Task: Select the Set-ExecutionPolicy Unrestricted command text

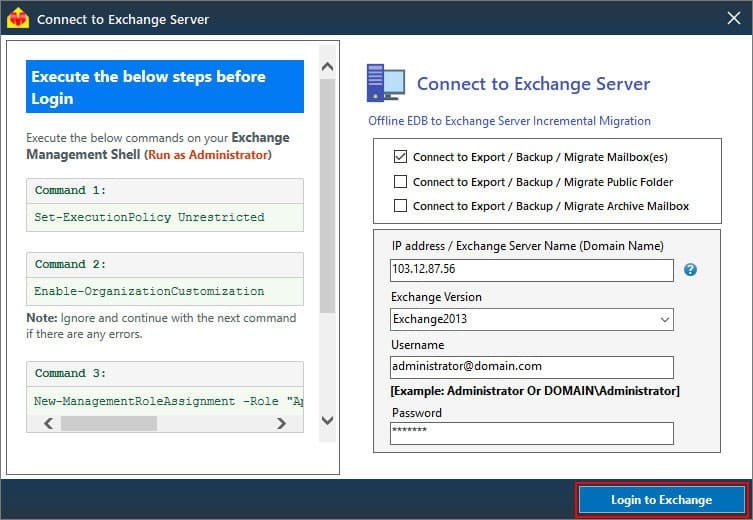Action: click(149, 217)
